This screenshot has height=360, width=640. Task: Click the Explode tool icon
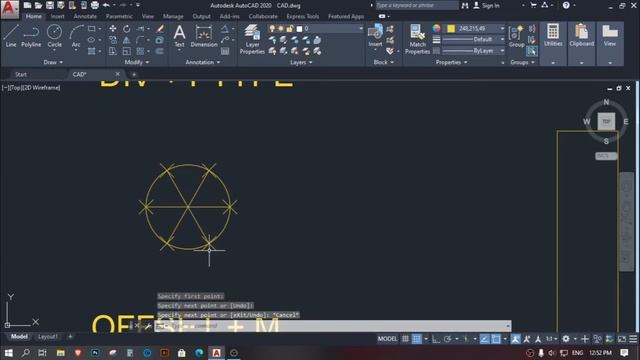(x=160, y=40)
